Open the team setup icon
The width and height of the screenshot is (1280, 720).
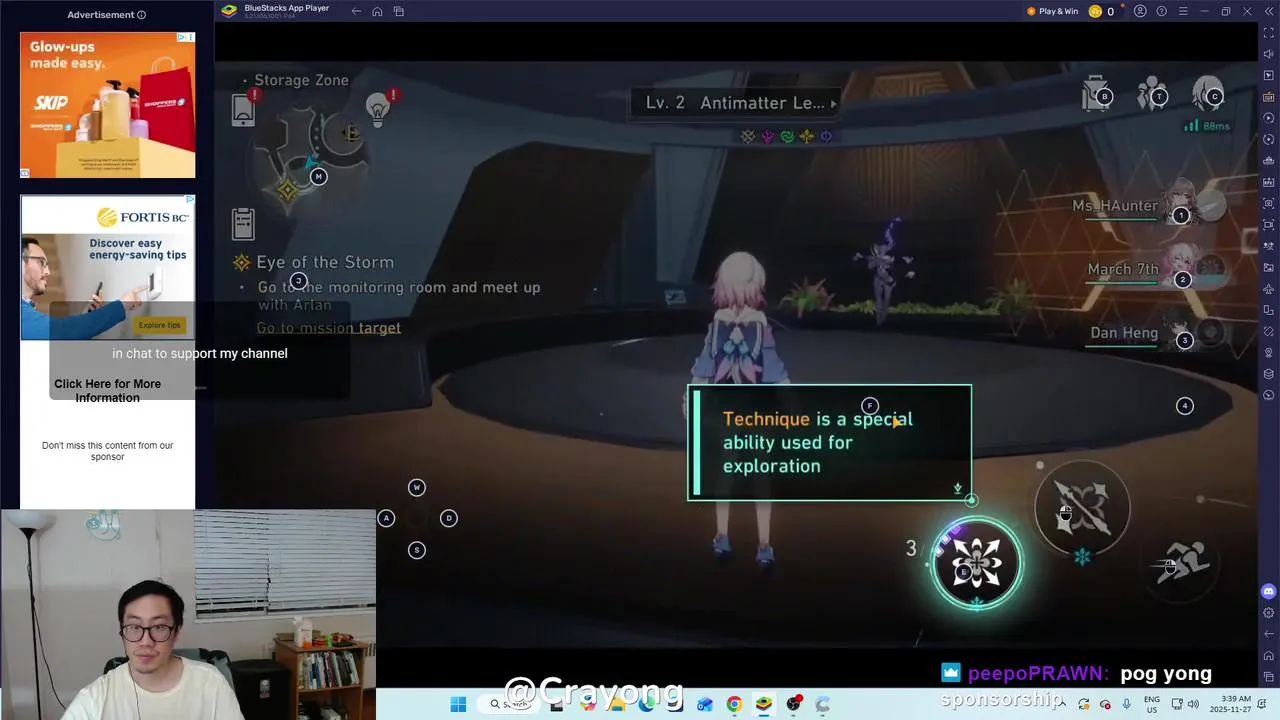[x=1152, y=94]
